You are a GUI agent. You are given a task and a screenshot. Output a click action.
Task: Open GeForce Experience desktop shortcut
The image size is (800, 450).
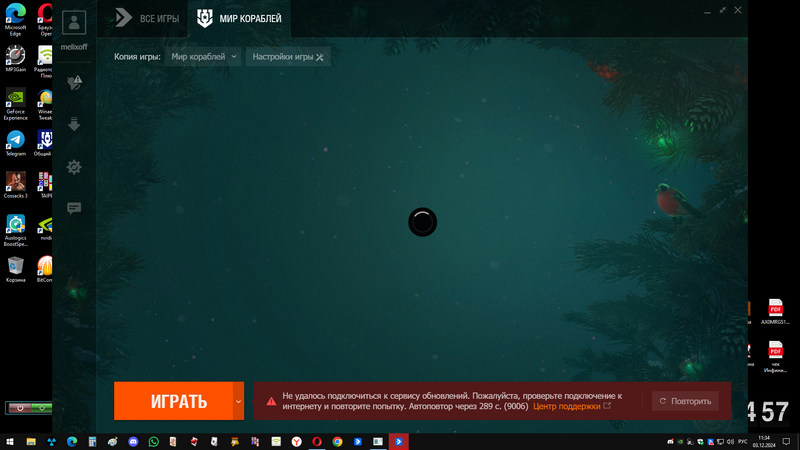15,105
